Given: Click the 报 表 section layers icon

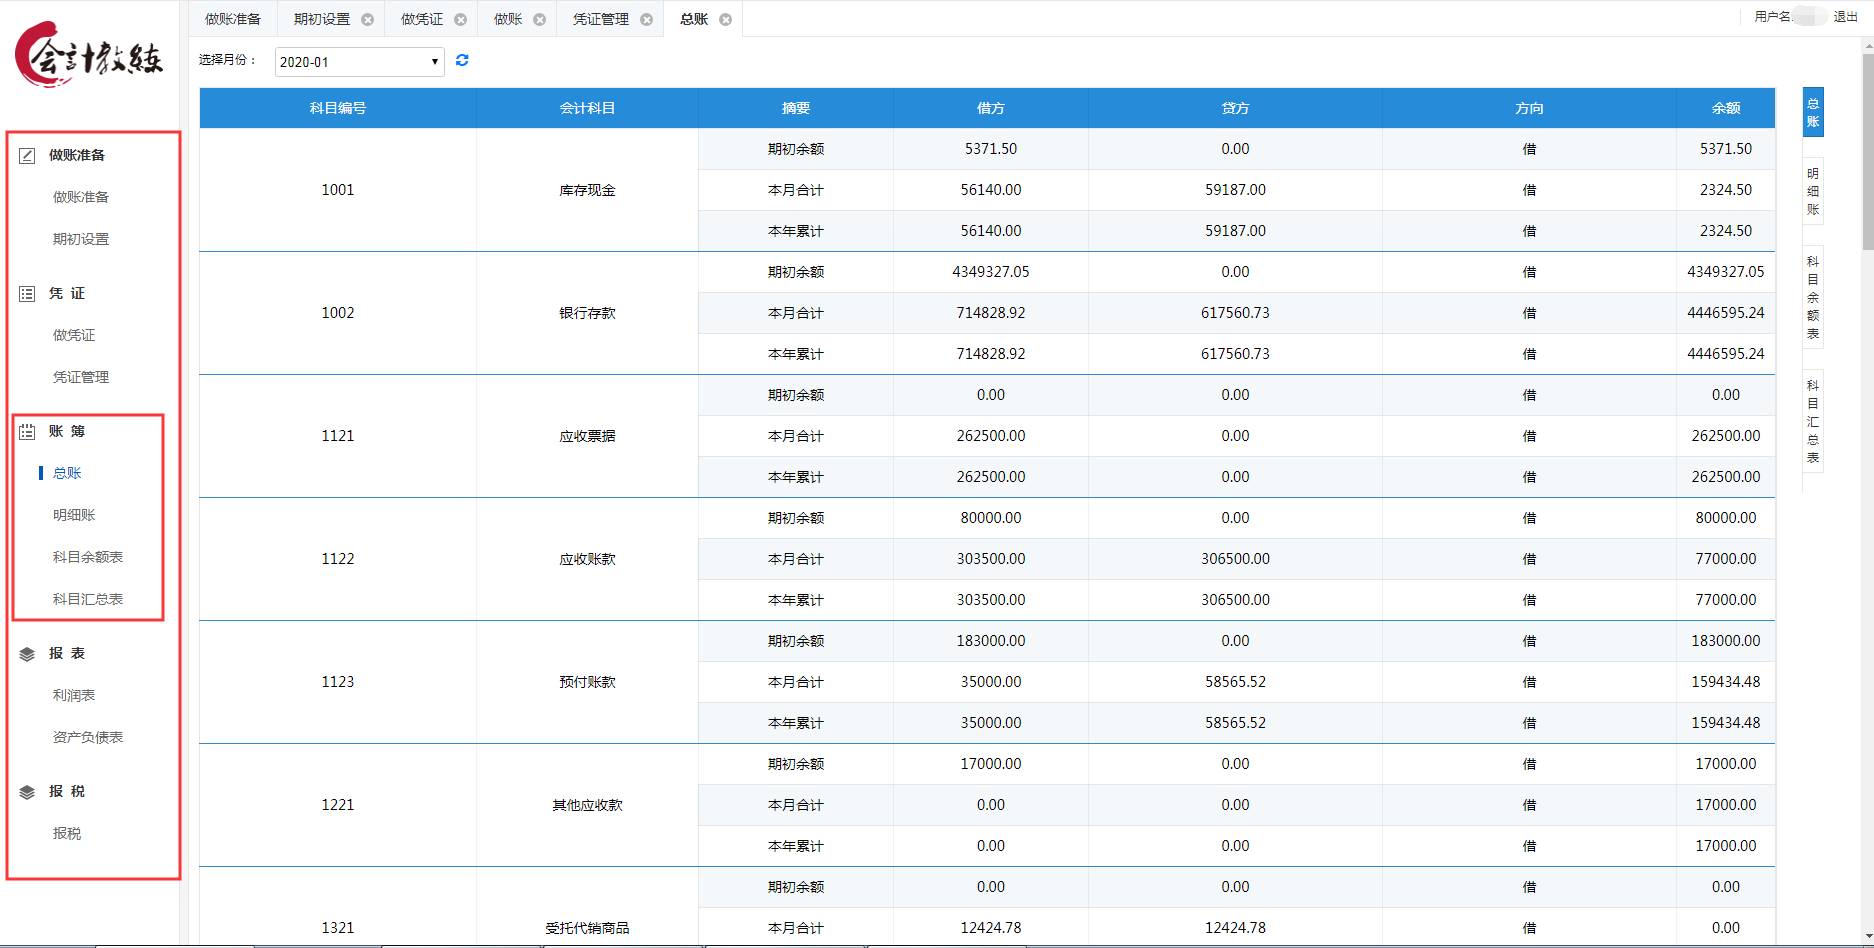Looking at the screenshot, I should point(27,654).
